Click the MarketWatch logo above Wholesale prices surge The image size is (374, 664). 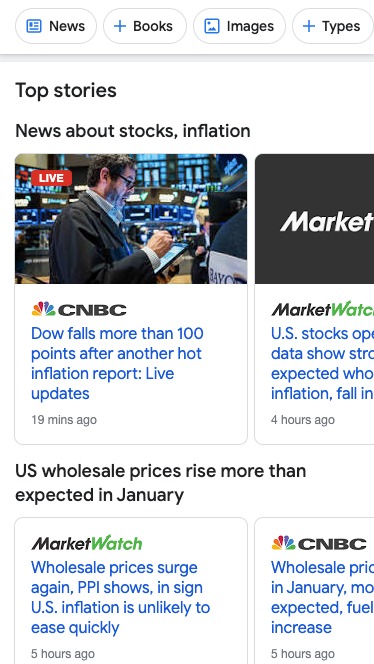click(x=87, y=543)
